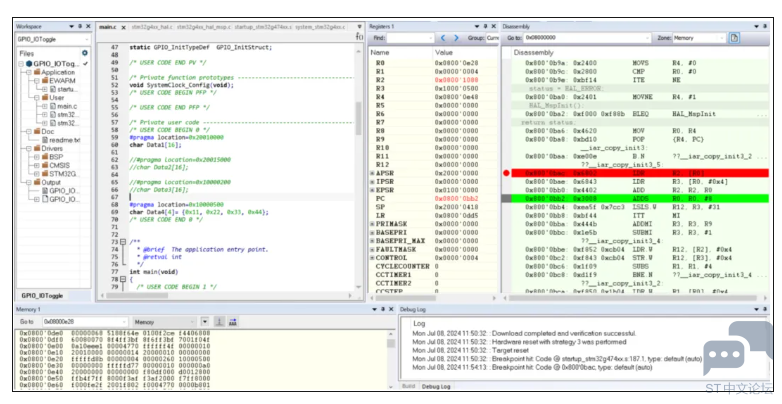Switch to the startup_stm32g474xx.s tab
Viewport: 782px width, 404px height.
click(x=263, y=27)
